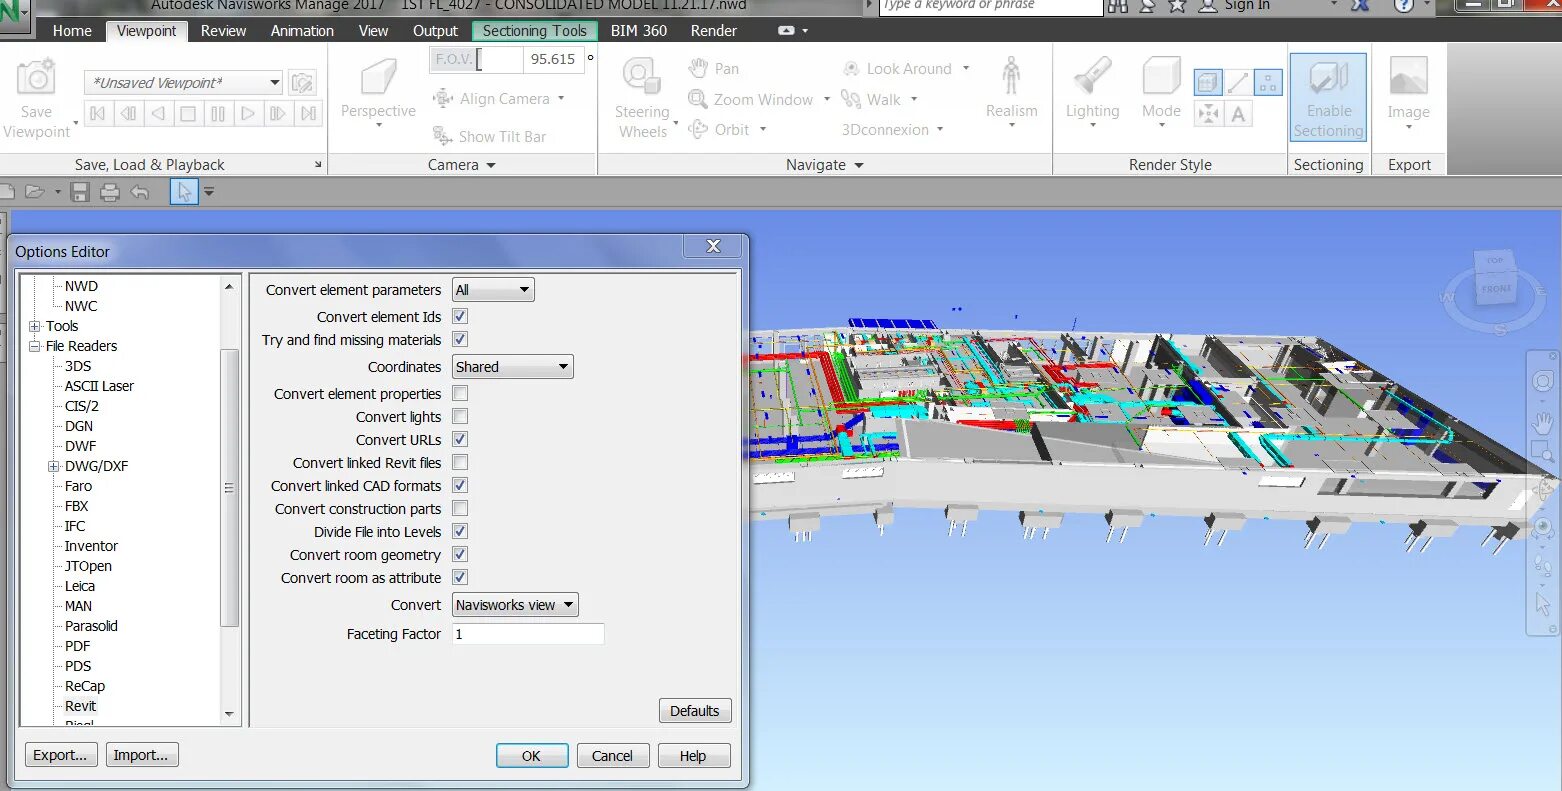
Task: Open the render Mode cube menu
Action: [1161, 92]
